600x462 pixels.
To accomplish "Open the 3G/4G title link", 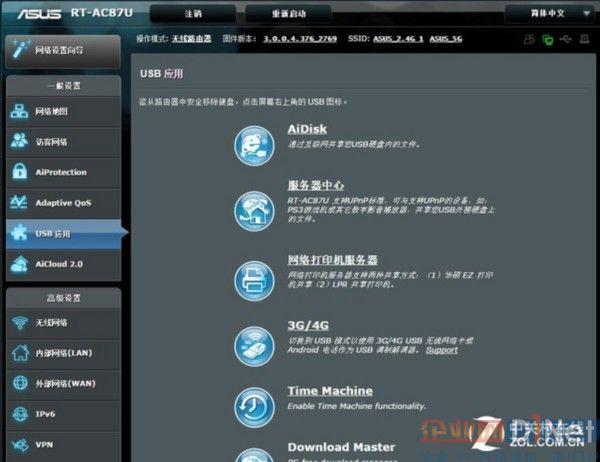I will tap(308, 325).
